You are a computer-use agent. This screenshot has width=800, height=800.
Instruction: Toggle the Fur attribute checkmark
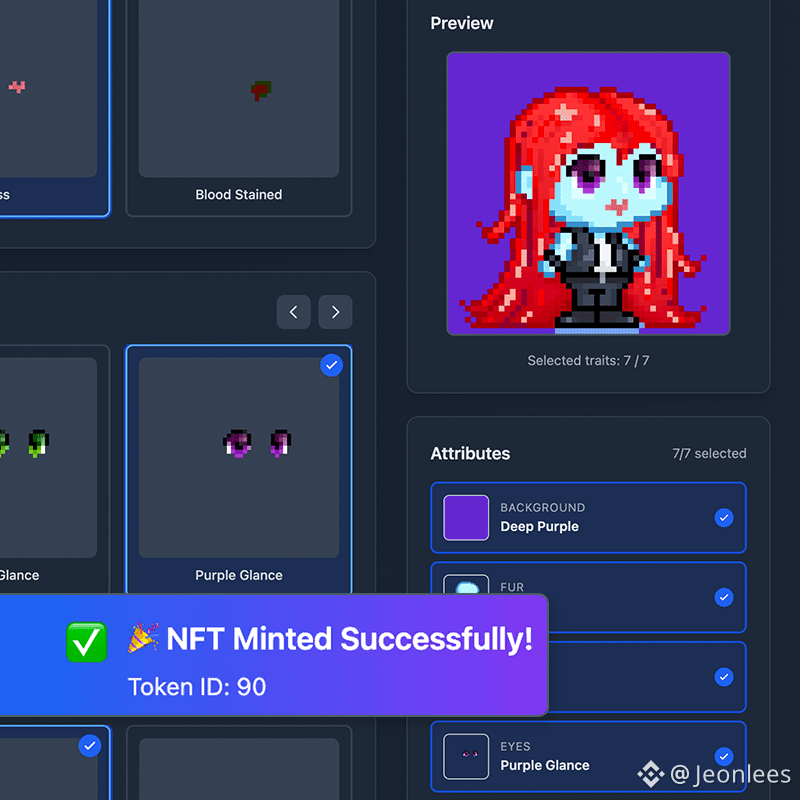click(723, 597)
